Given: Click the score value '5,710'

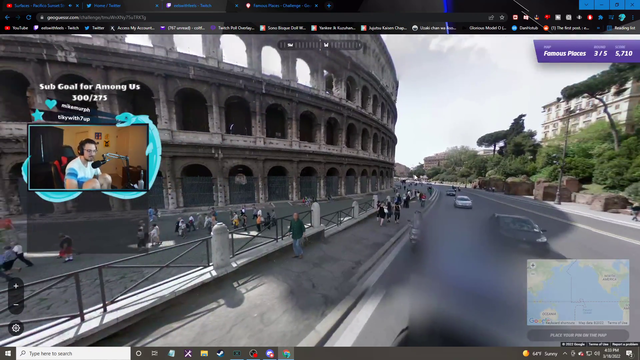Looking at the screenshot, I should tap(623, 53).
